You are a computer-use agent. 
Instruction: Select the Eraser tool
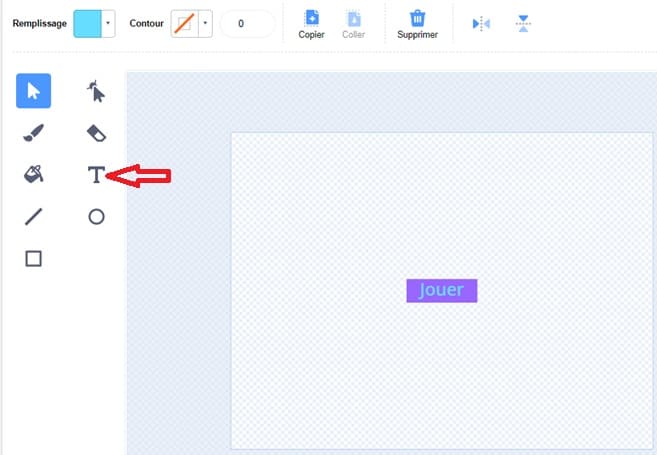[x=96, y=133]
